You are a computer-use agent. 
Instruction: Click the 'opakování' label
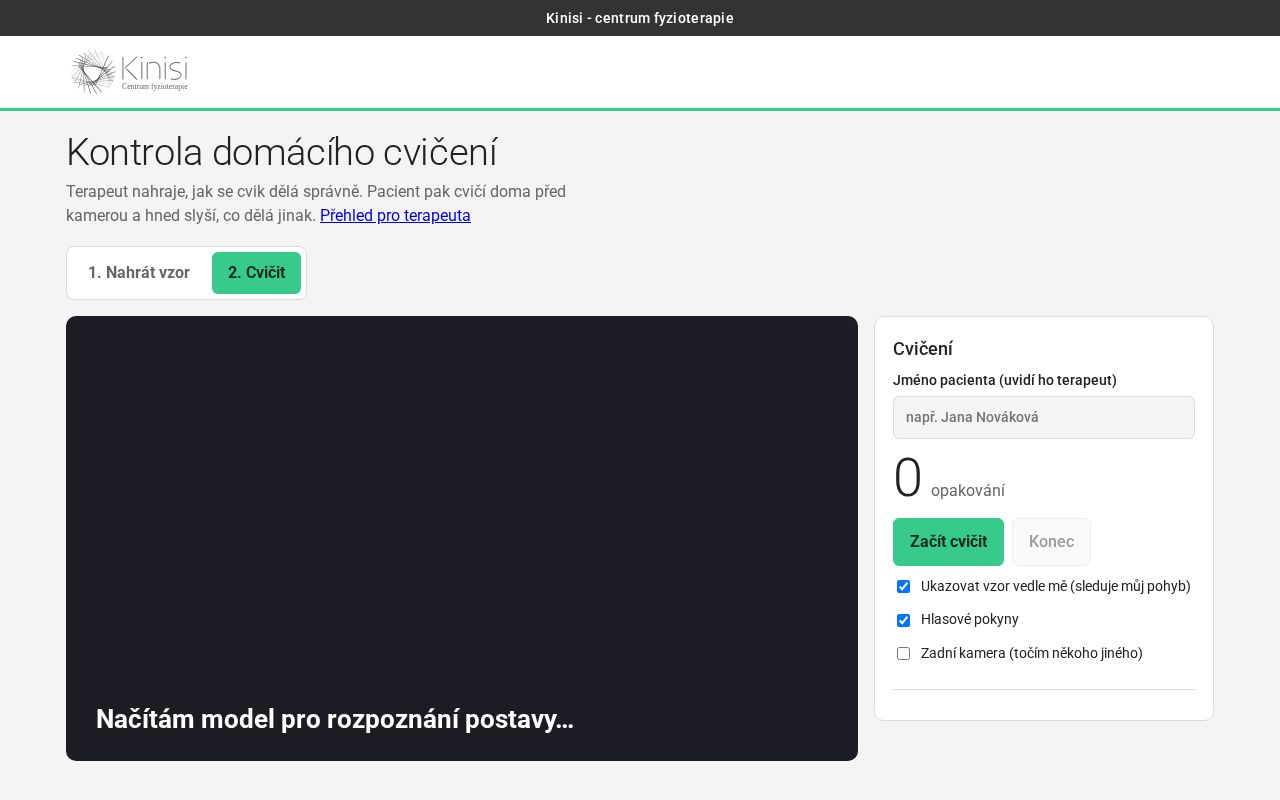(x=968, y=491)
